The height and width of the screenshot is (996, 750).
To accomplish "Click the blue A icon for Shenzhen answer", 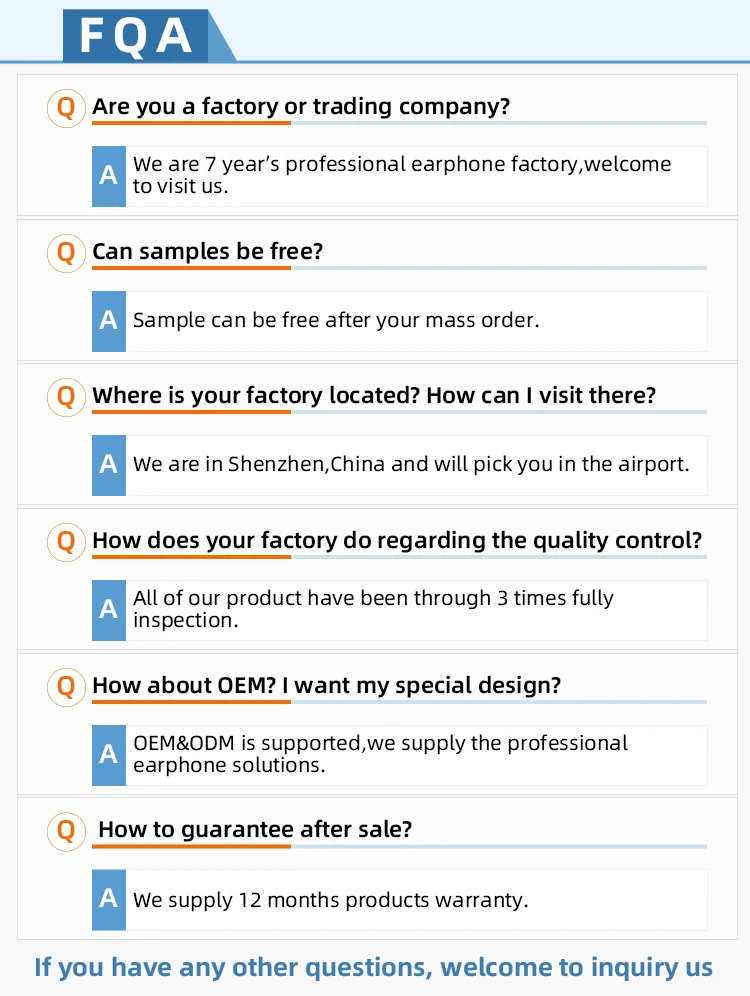I will click(x=109, y=465).
